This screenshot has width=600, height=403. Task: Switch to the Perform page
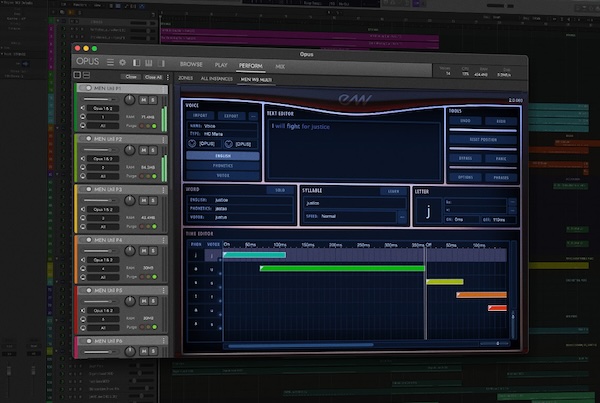[251, 66]
